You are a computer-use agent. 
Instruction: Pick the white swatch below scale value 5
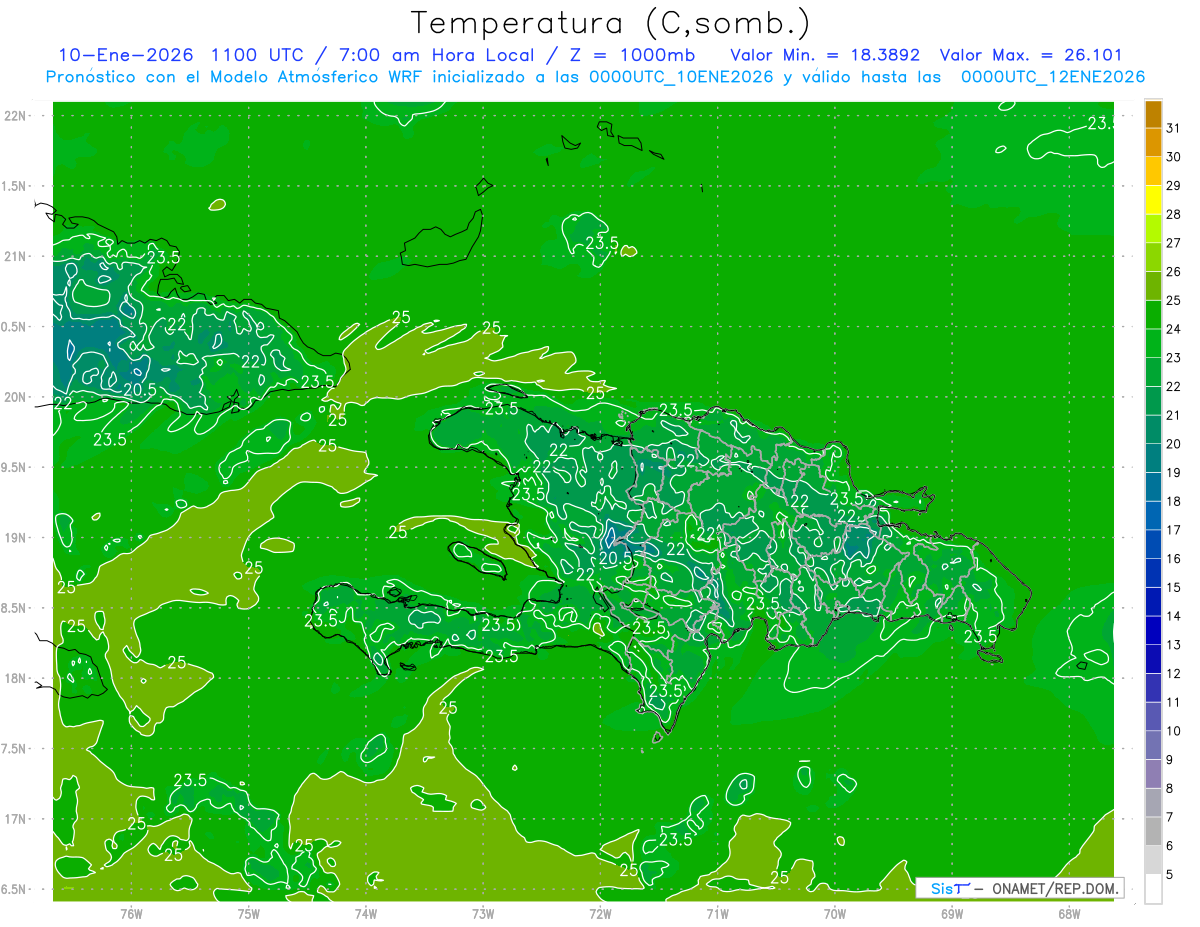(x=1153, y=889)
